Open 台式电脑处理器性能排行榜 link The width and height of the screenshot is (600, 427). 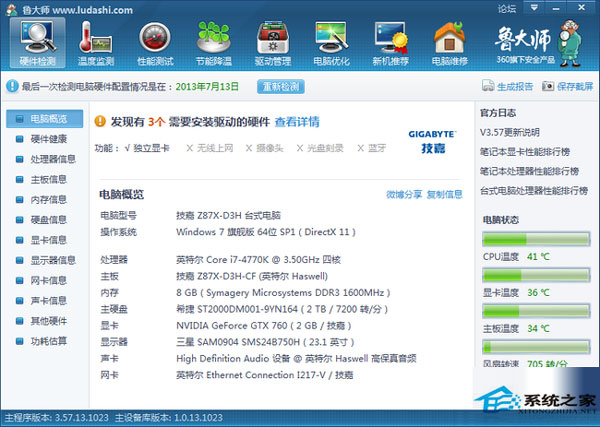click(534, 191)
